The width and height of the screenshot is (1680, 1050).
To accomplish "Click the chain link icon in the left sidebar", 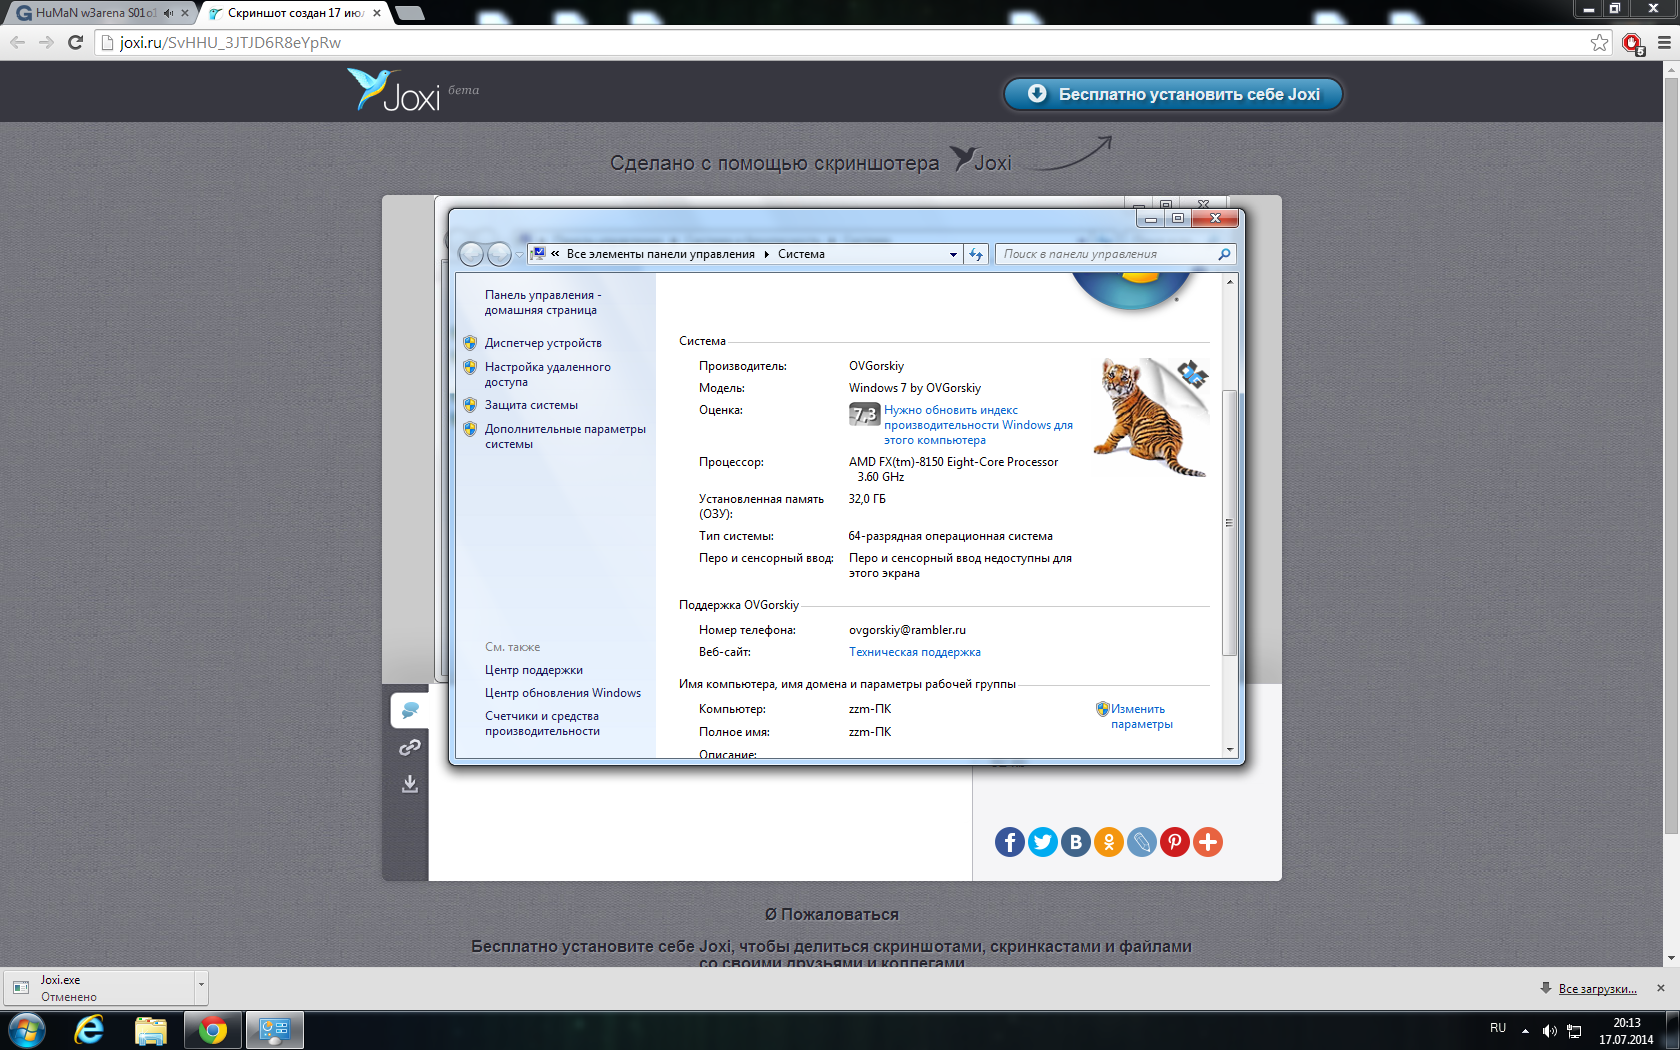I will pyautogui.click(x=410, y=747).
